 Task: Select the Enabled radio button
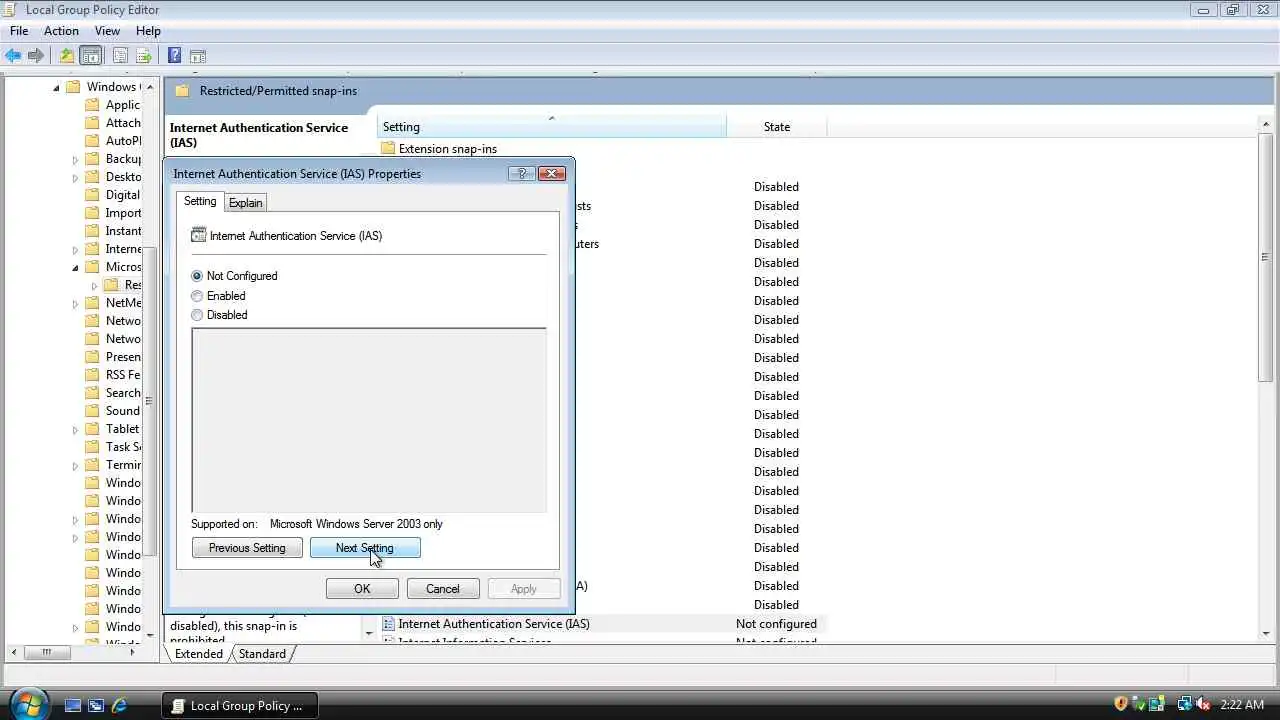[197, 296]
